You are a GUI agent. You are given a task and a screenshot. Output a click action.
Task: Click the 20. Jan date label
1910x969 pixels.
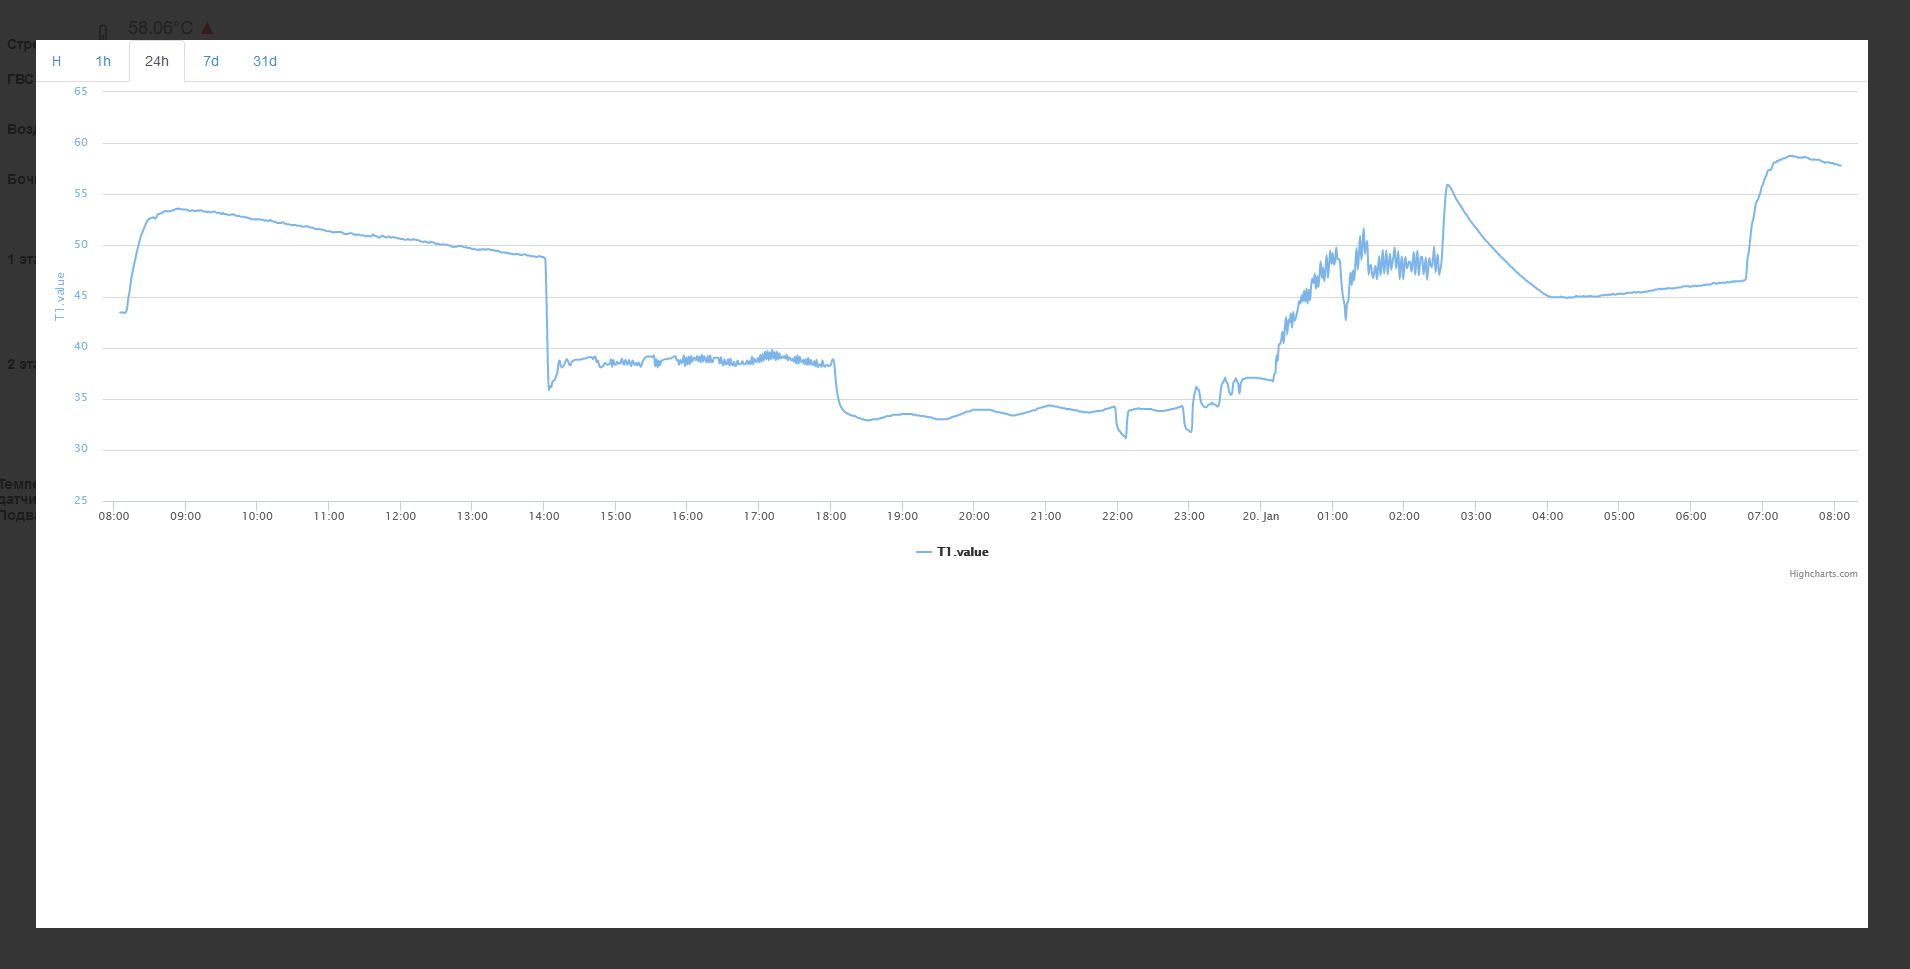(1261, 516)
